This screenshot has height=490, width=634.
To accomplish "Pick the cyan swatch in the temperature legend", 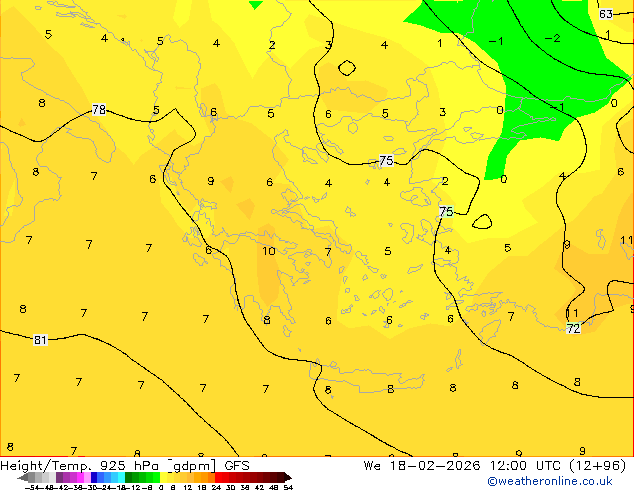I will (121, 477).
